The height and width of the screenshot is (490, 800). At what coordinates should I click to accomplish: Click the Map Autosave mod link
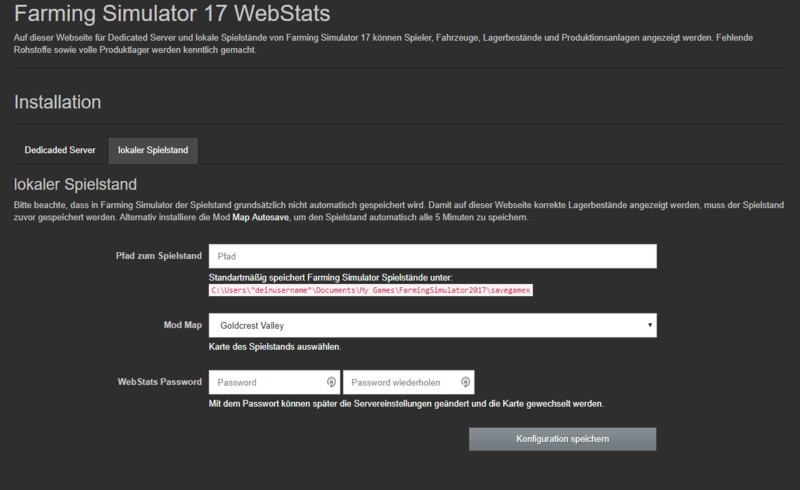coord(250,217)
